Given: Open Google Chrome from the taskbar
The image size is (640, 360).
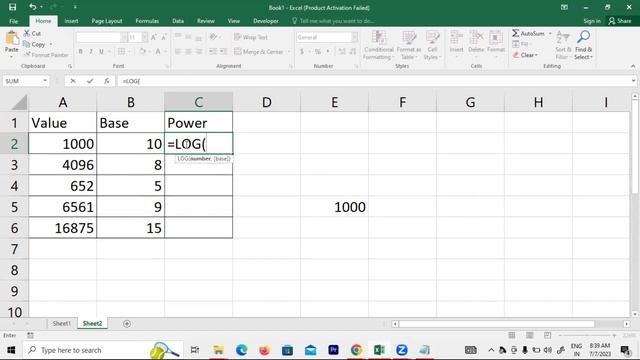Looking at the screenshot, I should 356,350.
